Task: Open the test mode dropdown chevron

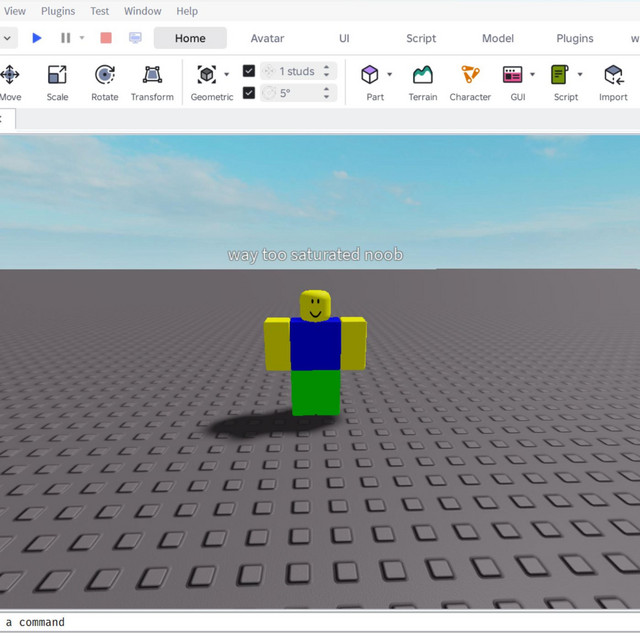Action: tap(7, 38)
